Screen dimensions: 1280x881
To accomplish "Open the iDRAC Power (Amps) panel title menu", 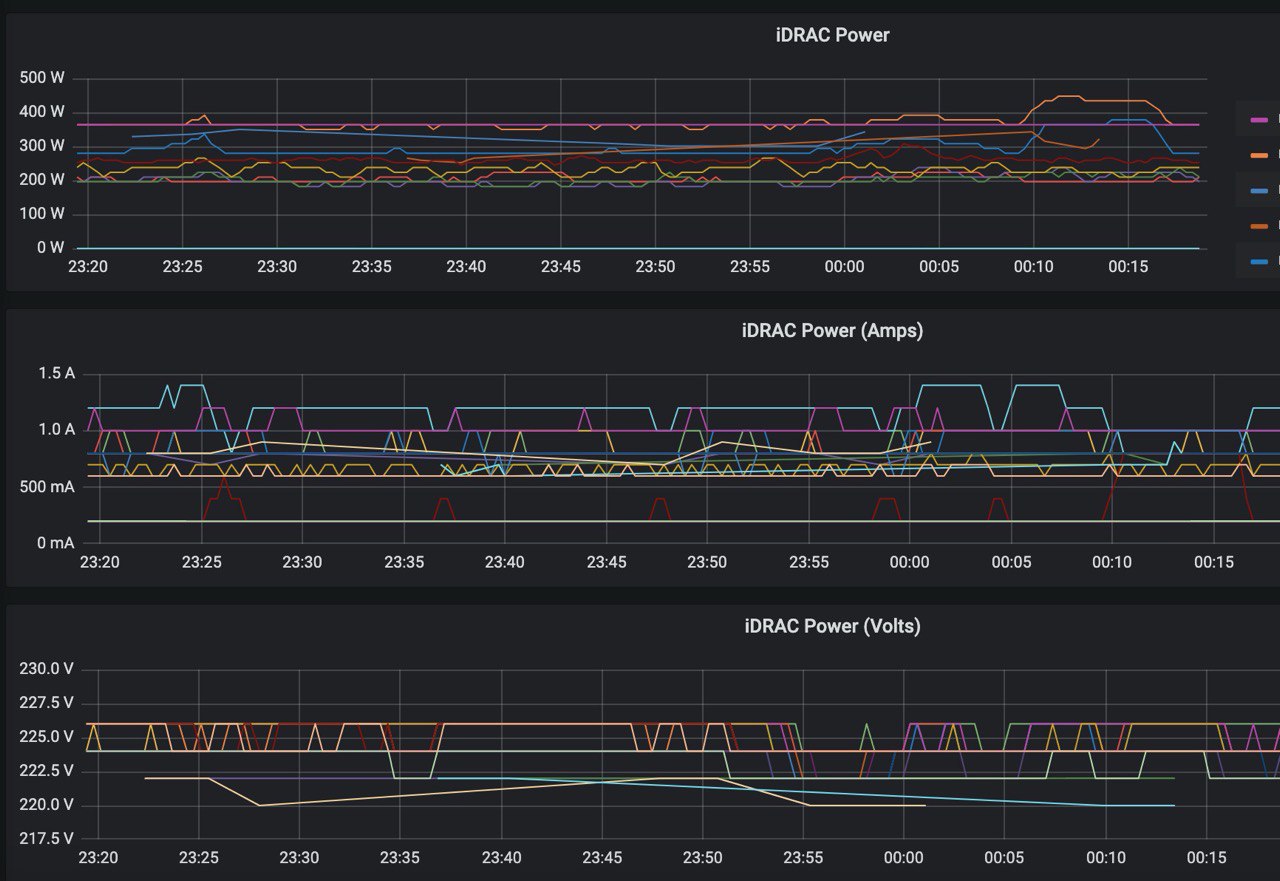I will point(832,330).
